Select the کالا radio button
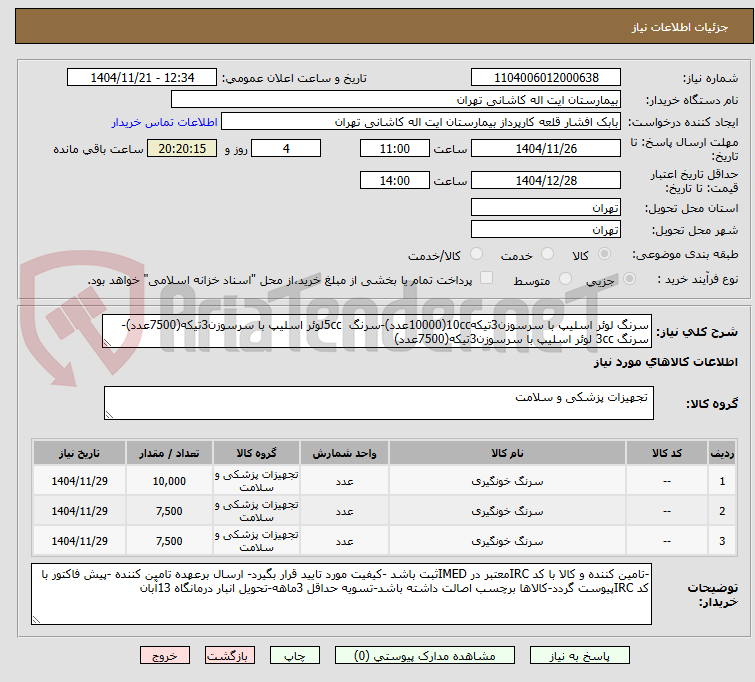The width and height of the screenshot is (755, 682). pyautogui.click(x=604, y=253)
